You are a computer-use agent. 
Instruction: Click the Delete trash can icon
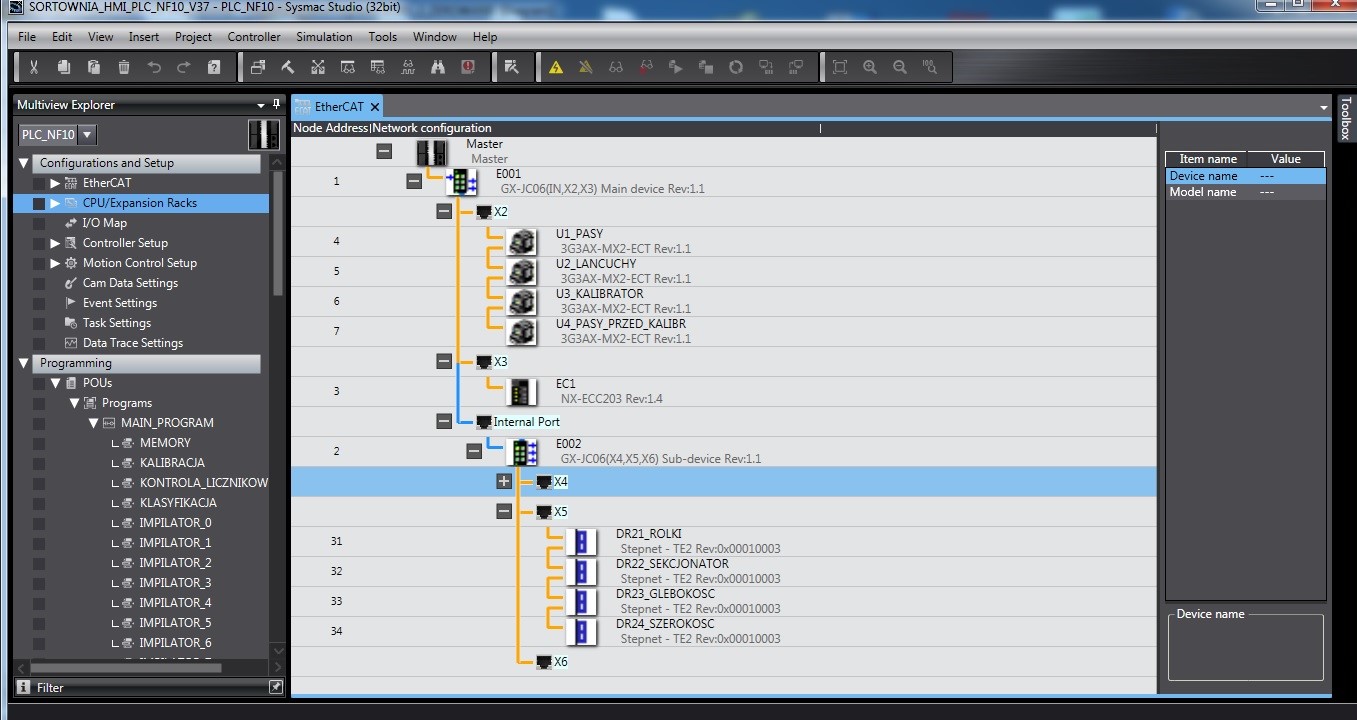coord(124,67)
